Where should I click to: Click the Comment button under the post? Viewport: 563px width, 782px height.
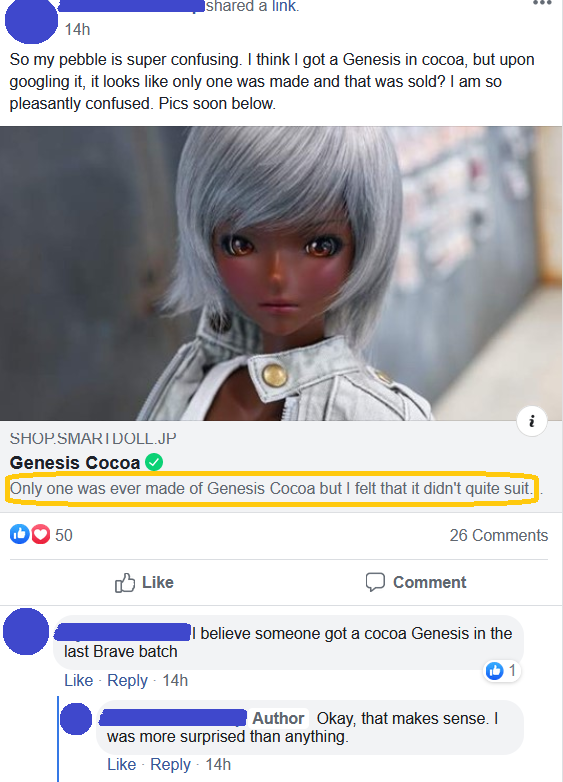click(x=416, y=582)
